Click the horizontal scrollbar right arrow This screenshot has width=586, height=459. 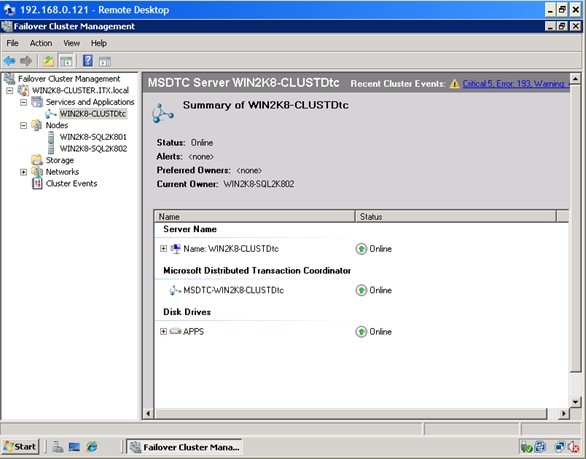pos(564,413)
